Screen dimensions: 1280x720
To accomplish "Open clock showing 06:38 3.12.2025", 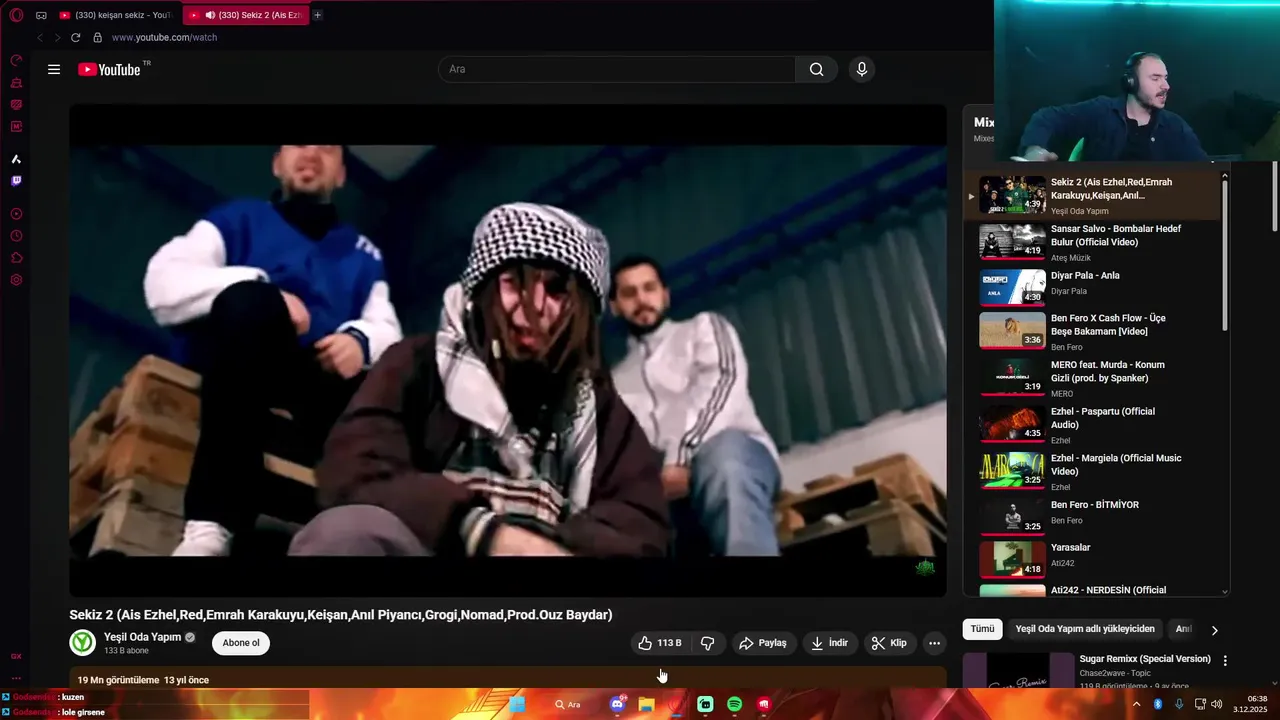I will pos(1251,704).
